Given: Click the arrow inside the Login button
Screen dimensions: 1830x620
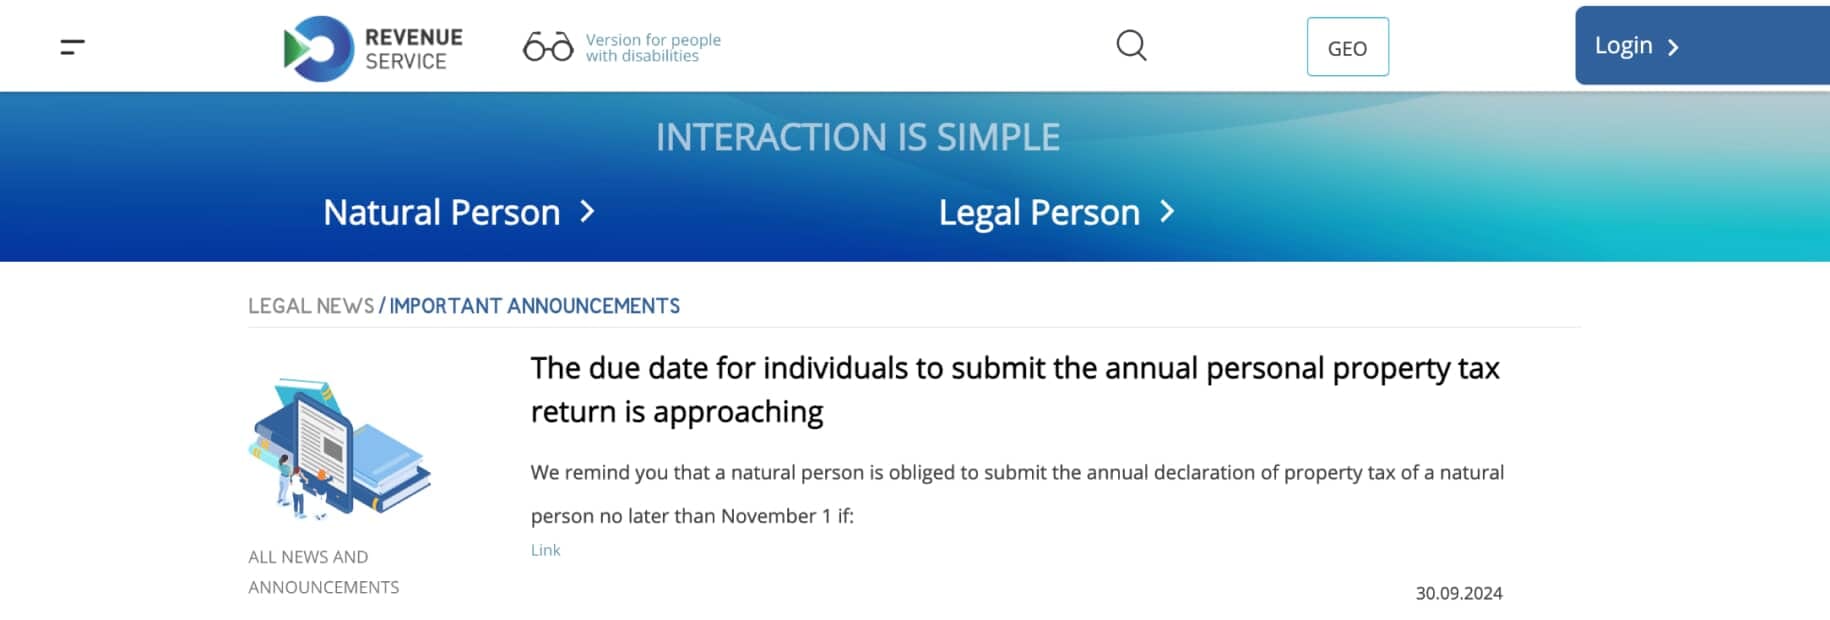Looking at the screenshot, I should [x=1673, y=47].
